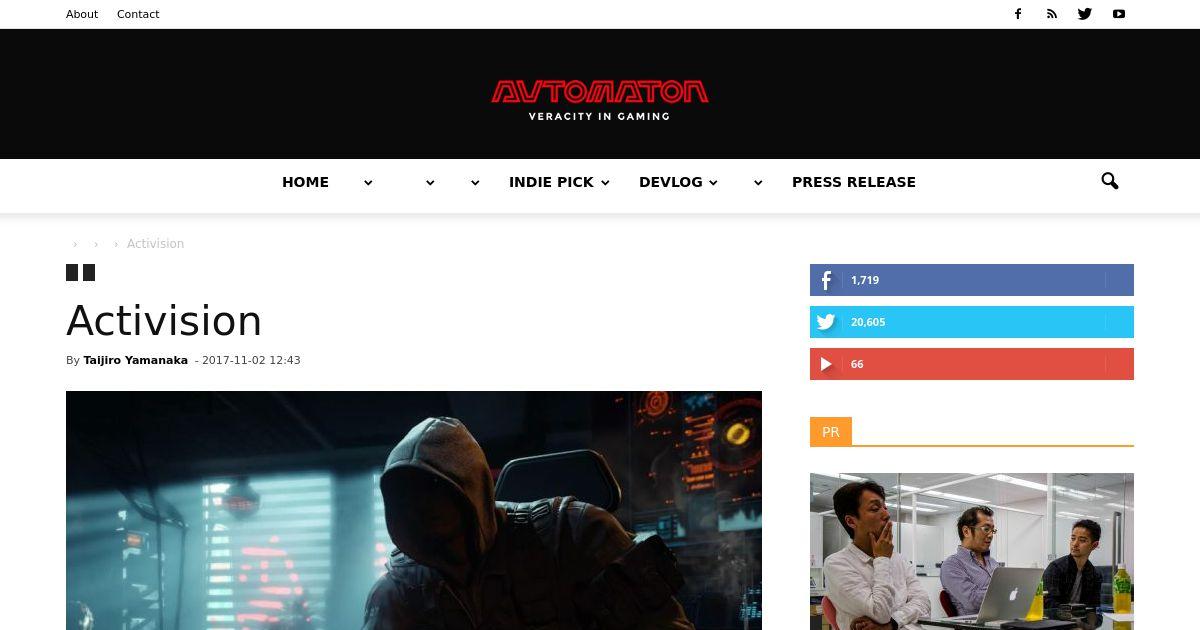Click the Activision breadcrumb text
1200x630 pixels.
pos(155,244)
